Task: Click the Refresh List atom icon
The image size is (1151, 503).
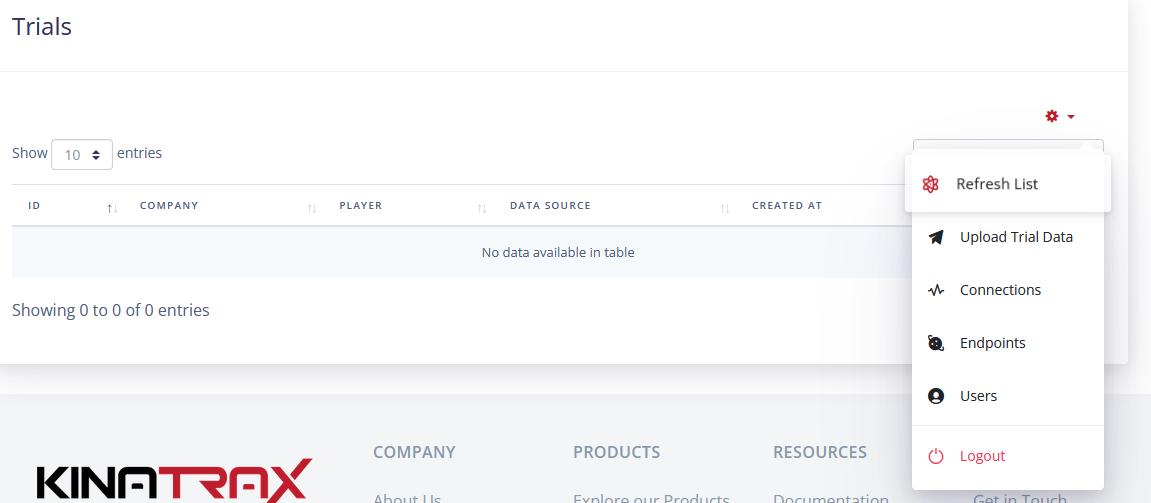Action: click(x=931, y=184)
